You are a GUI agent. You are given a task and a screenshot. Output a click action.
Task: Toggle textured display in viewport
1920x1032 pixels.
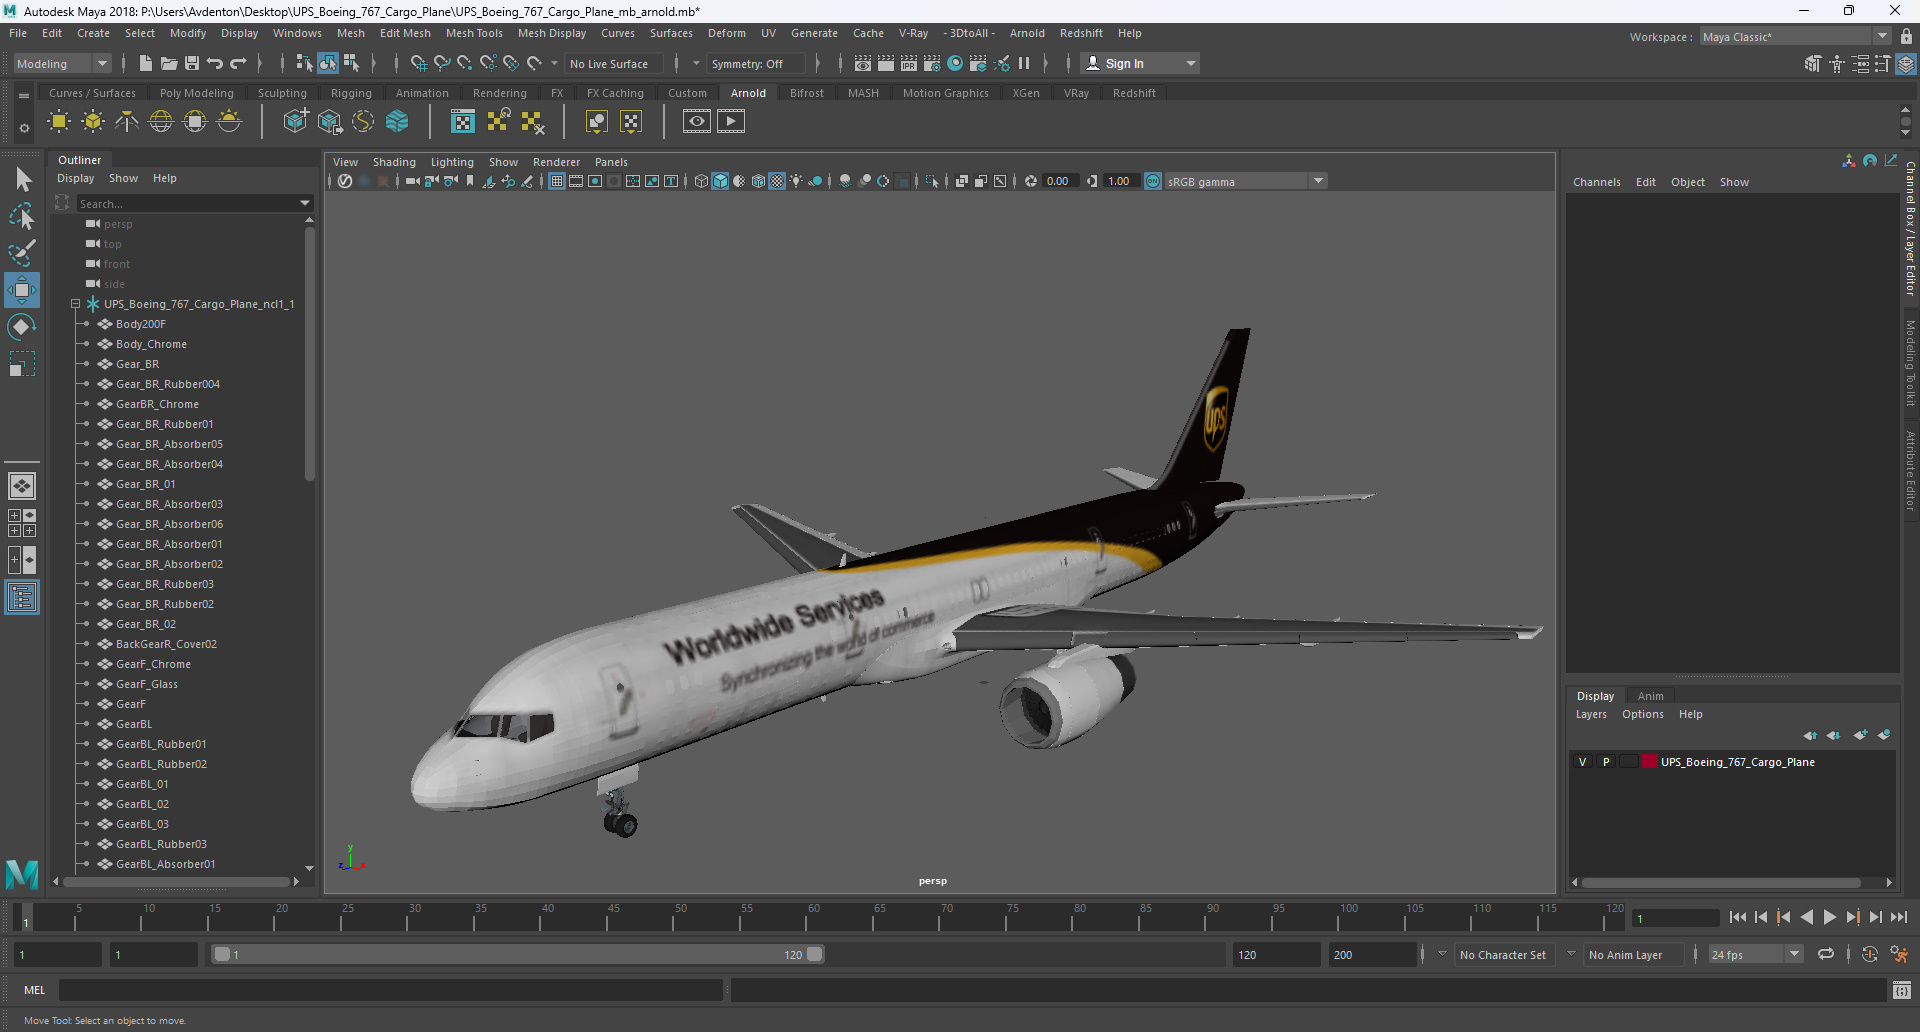(x=777, y=181)
